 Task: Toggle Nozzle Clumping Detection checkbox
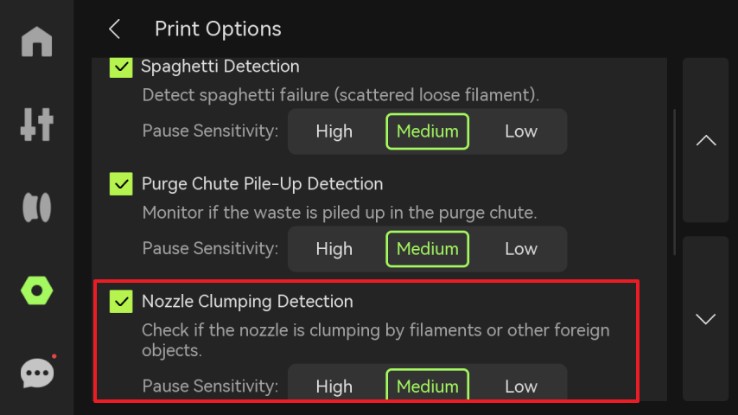(x=122, y=301)
